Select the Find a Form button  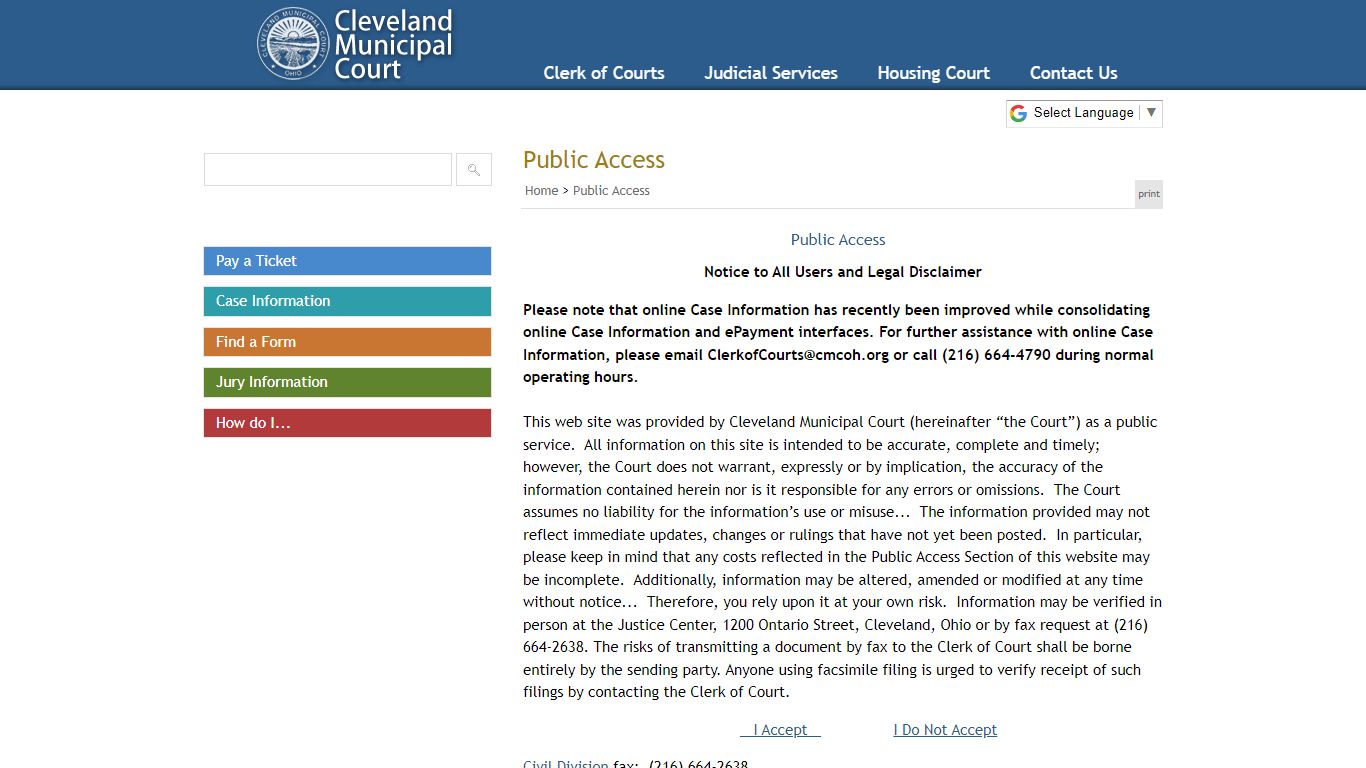347,342
